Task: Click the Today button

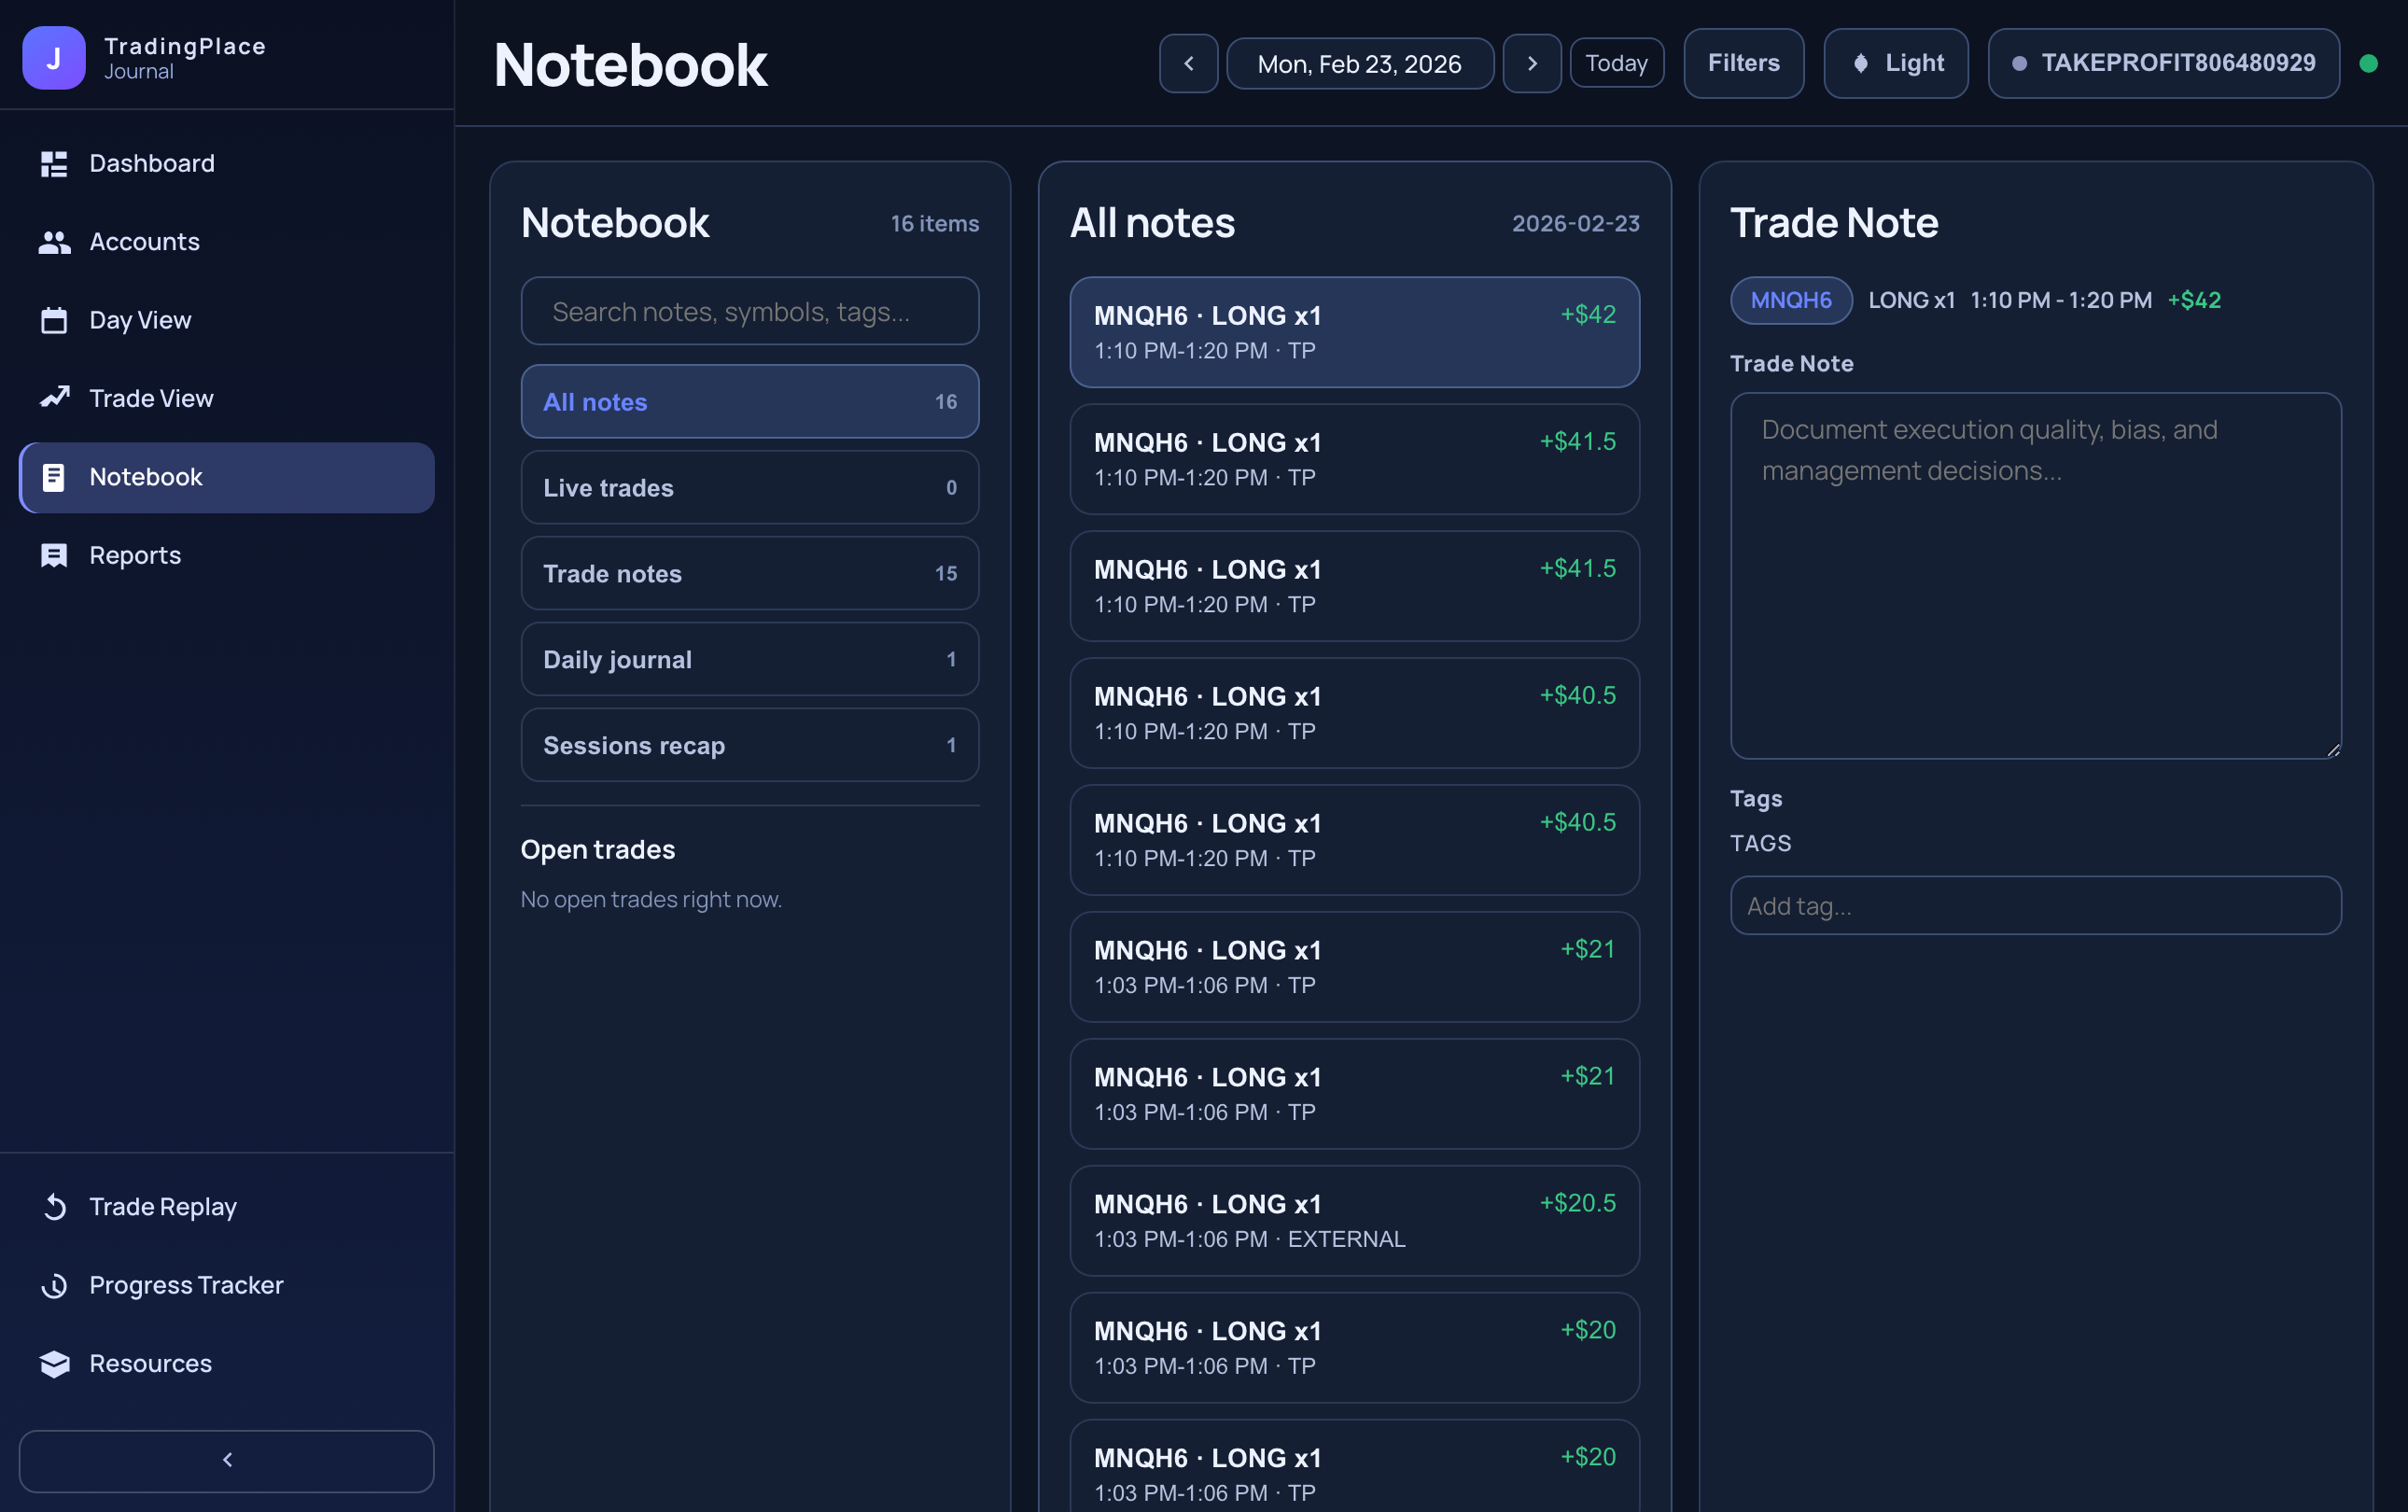Action: click(x=1616, y=63)
